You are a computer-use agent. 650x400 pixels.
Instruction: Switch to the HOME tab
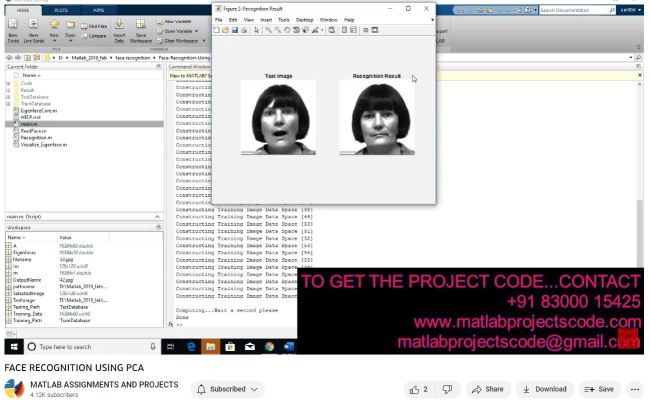23,10
